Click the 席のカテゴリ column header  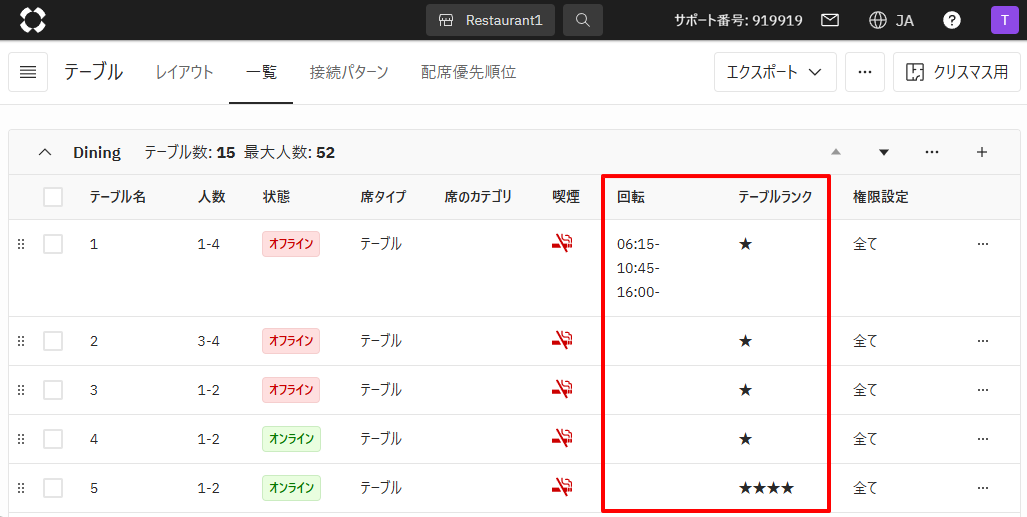[477, 197]
